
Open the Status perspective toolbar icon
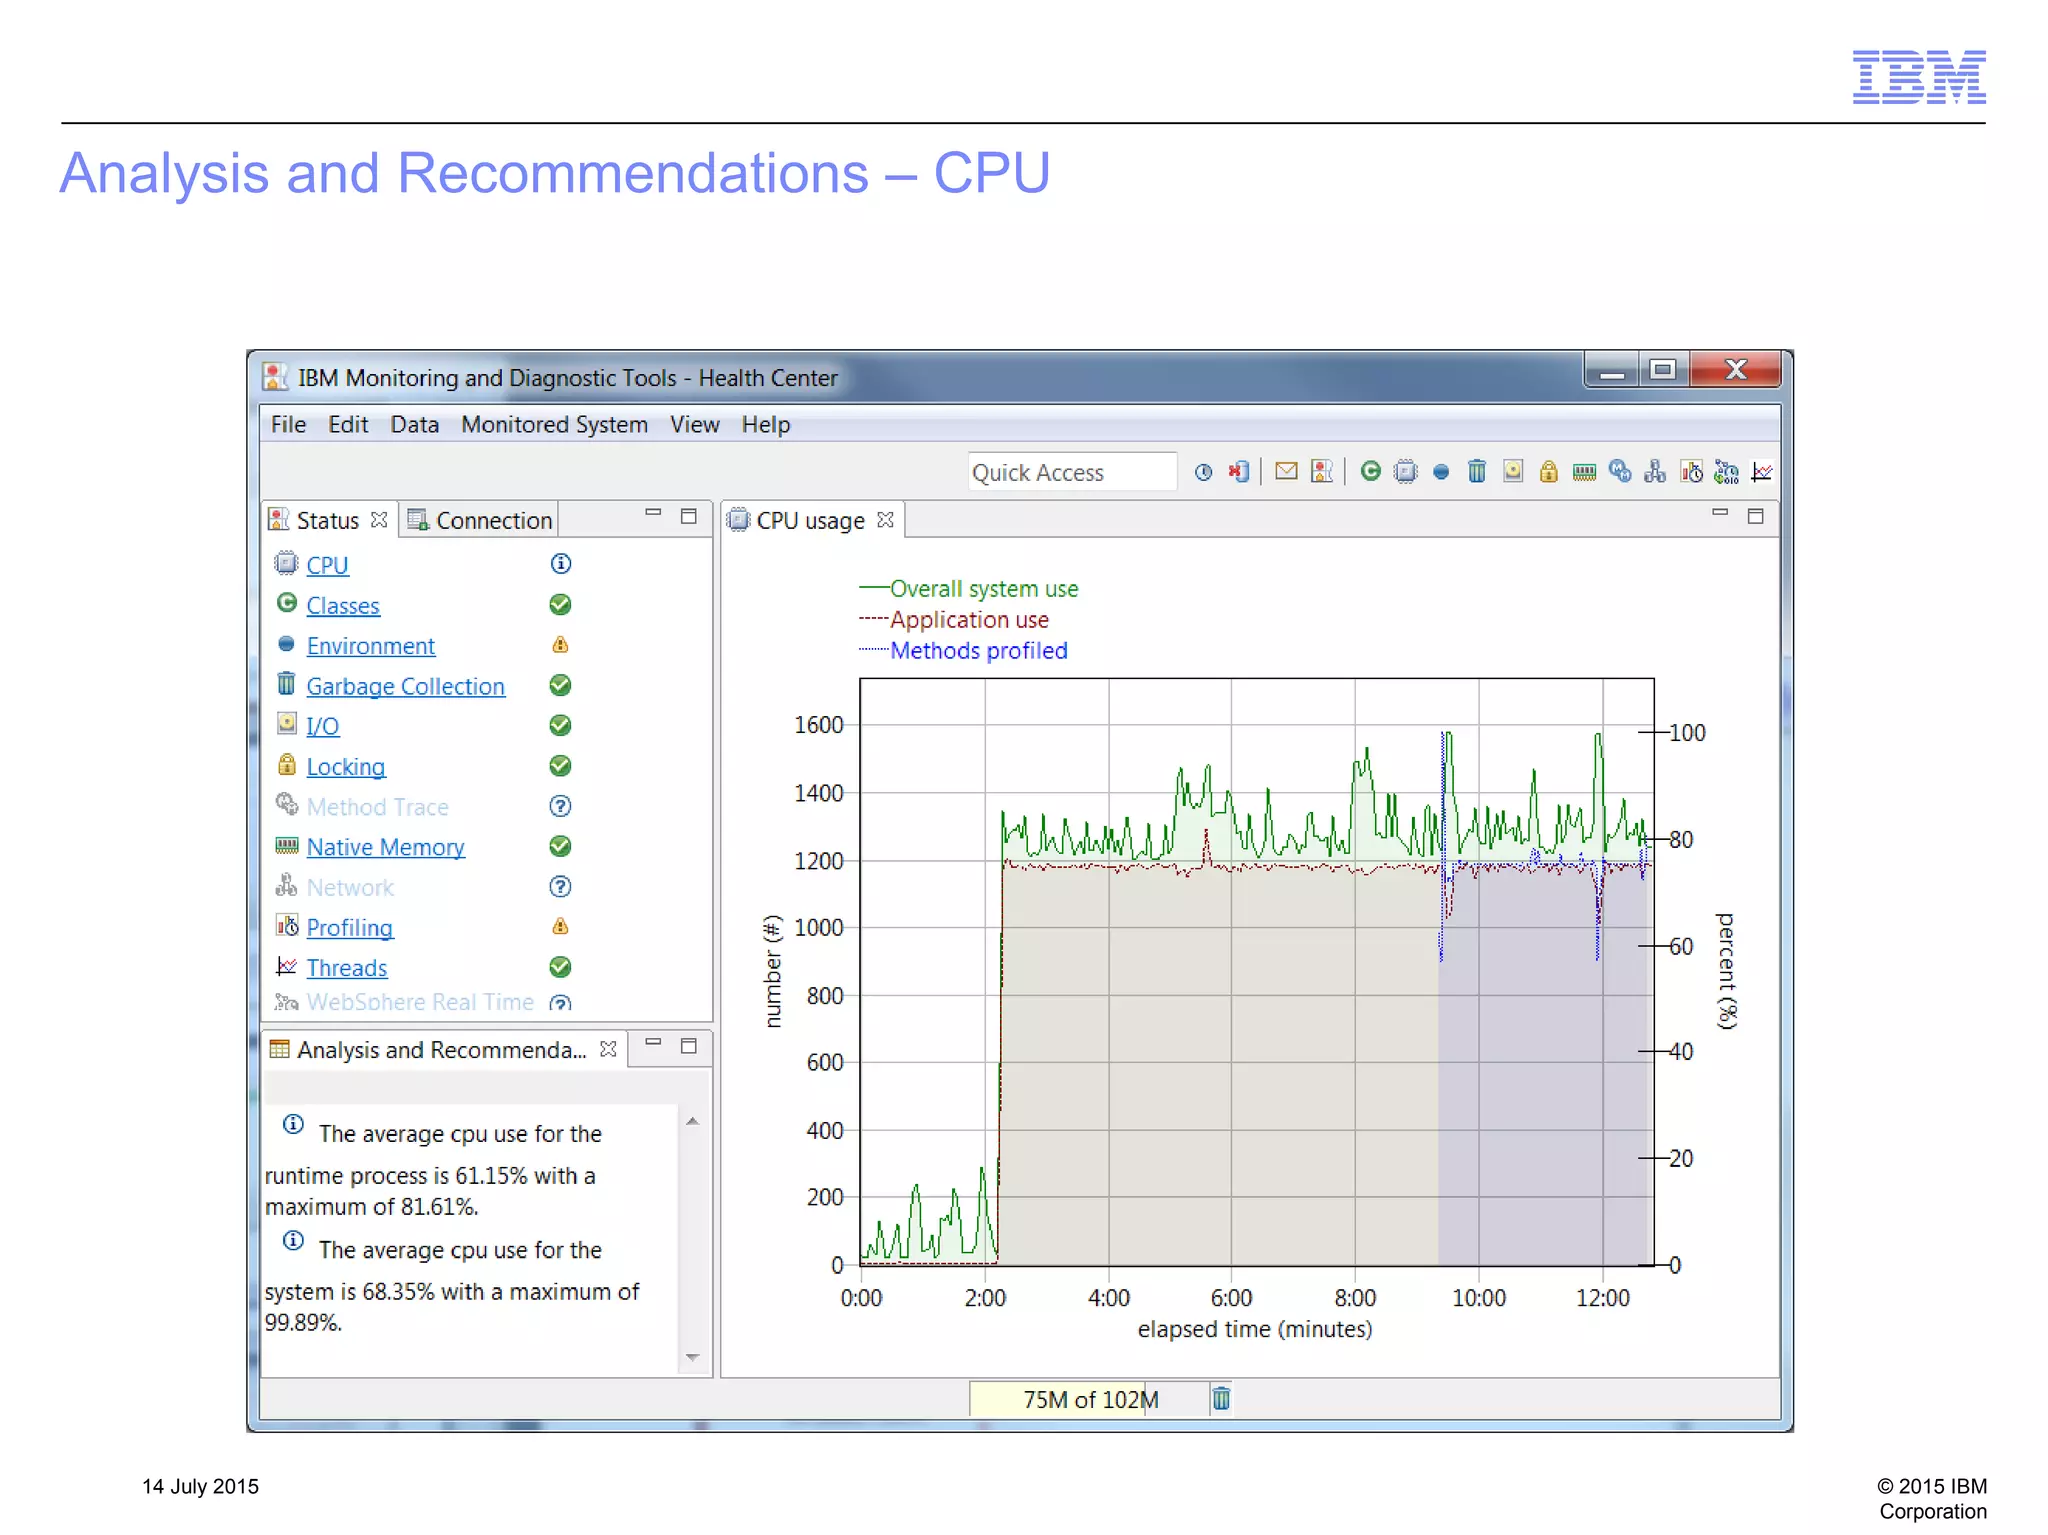point(1322,471)
